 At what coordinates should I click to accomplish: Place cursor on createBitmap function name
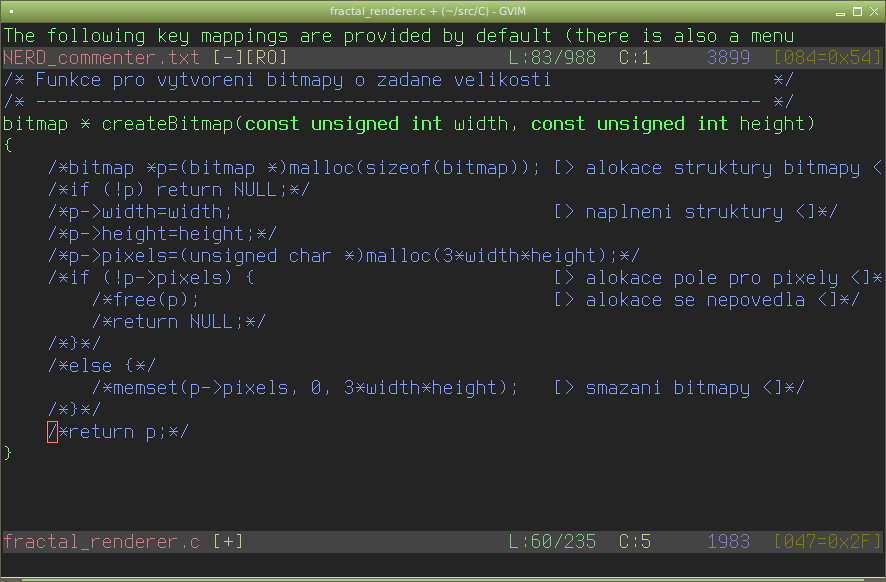point(167,124)
